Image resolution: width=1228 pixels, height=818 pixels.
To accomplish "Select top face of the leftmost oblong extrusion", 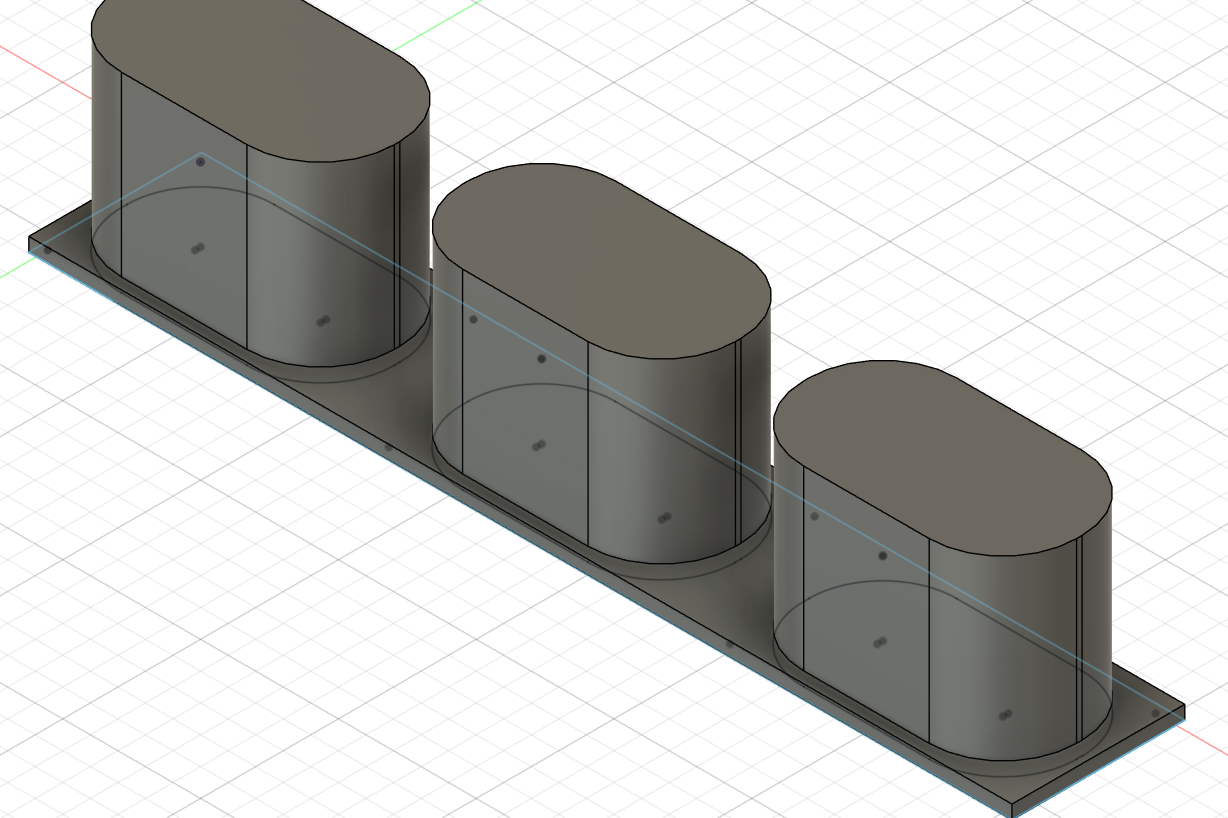I will coord(260,75).
